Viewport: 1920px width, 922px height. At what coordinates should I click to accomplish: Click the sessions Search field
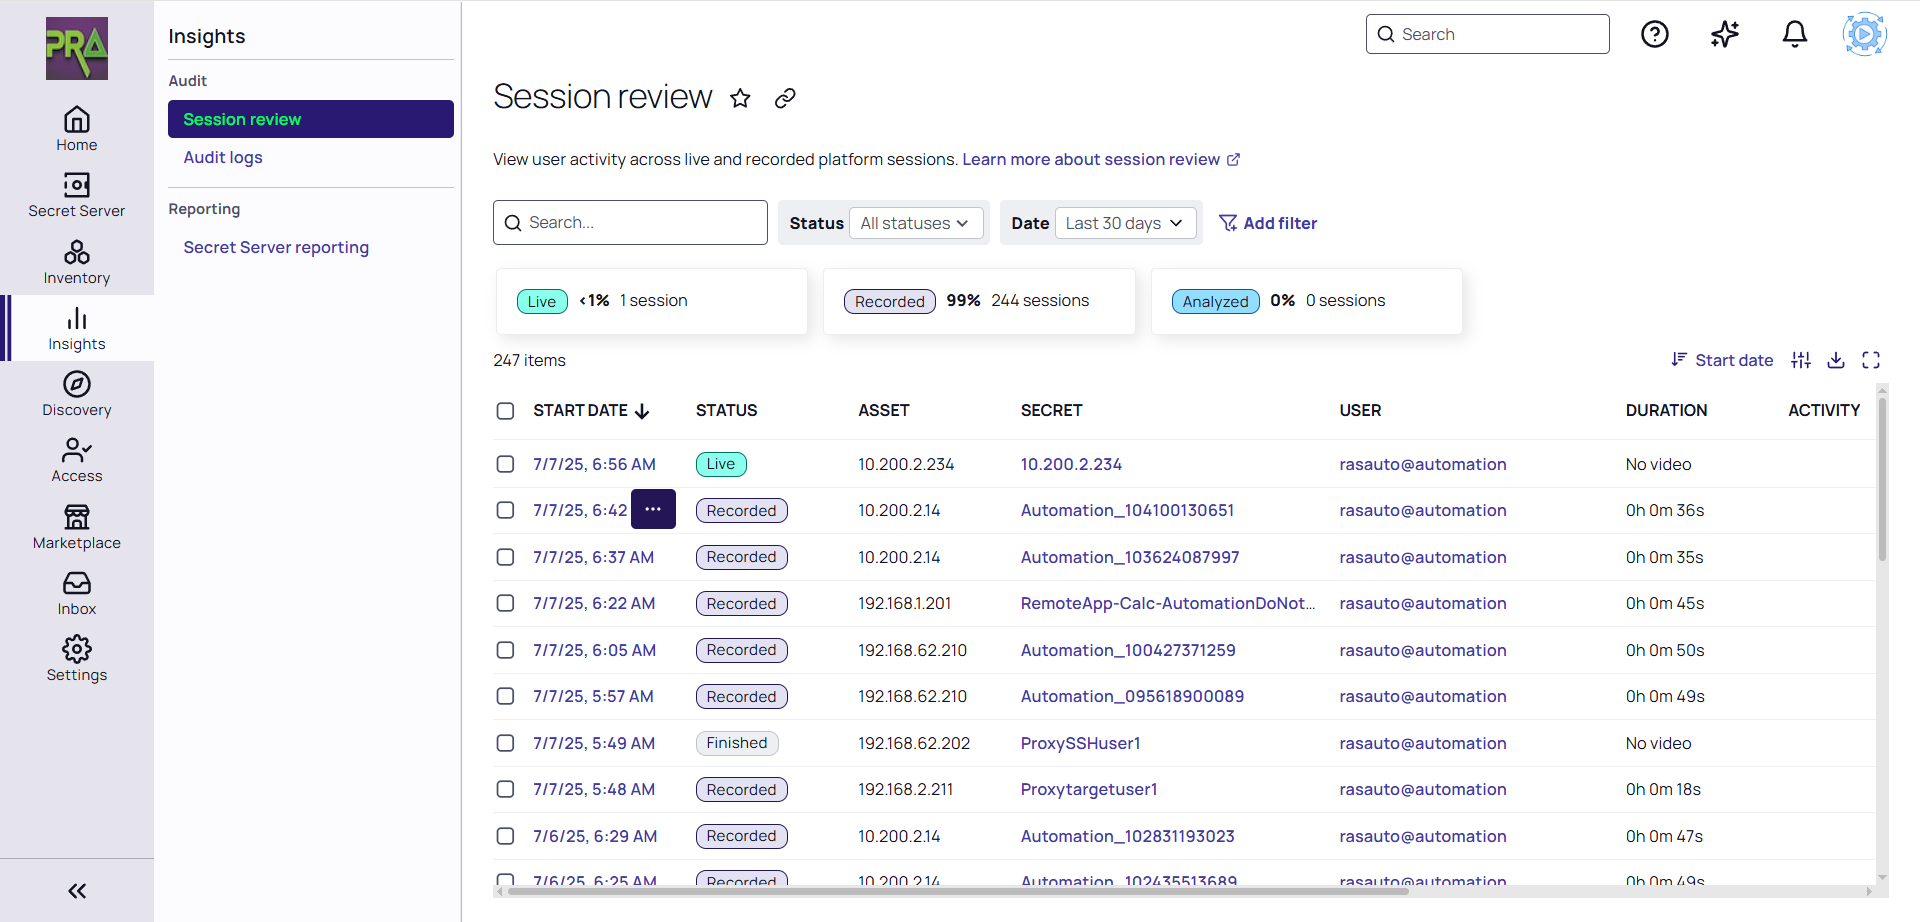point(630,222)
